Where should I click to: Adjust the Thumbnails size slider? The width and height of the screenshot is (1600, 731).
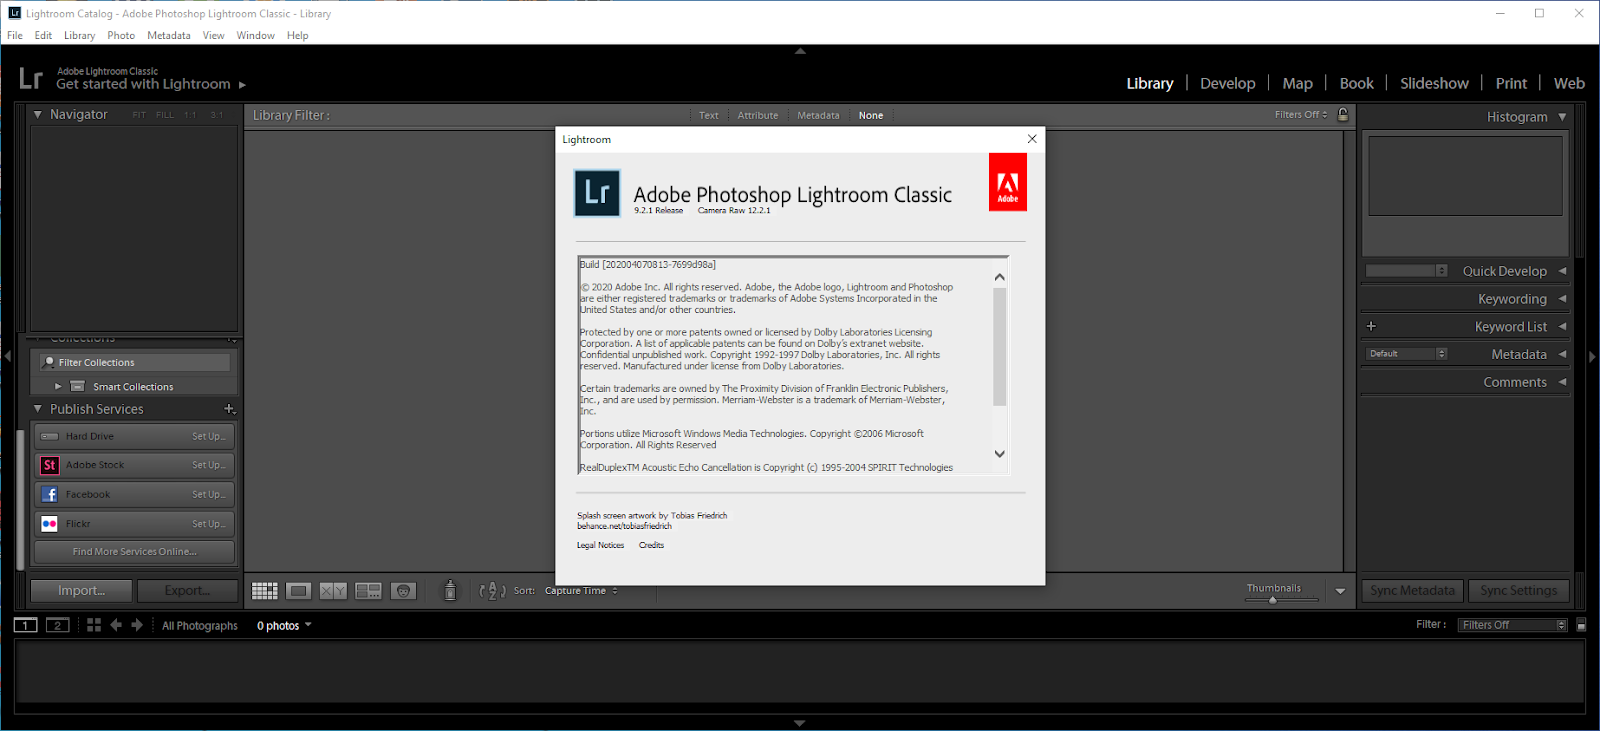[1273, 600]
